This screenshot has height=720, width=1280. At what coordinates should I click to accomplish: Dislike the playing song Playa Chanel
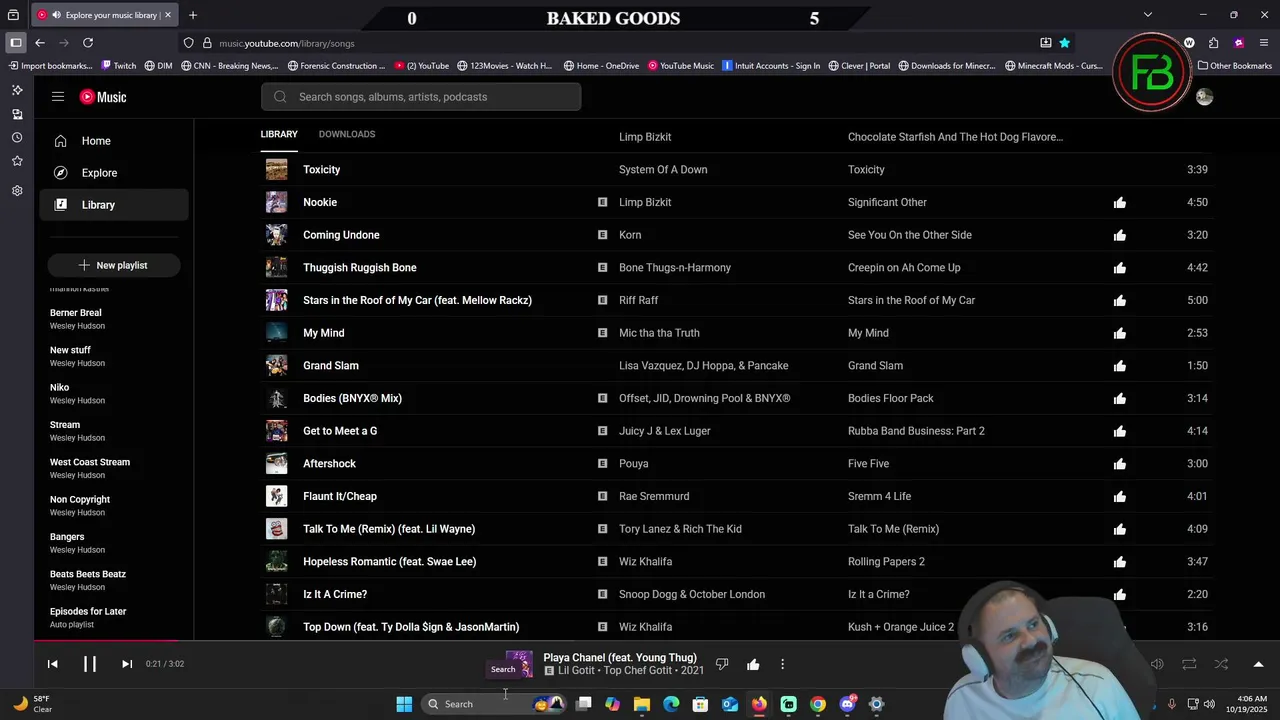[722, 664]
